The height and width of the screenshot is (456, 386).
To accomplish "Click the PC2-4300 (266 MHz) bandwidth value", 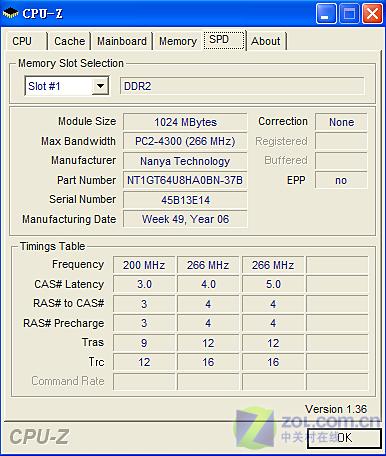I will (185, 141).
